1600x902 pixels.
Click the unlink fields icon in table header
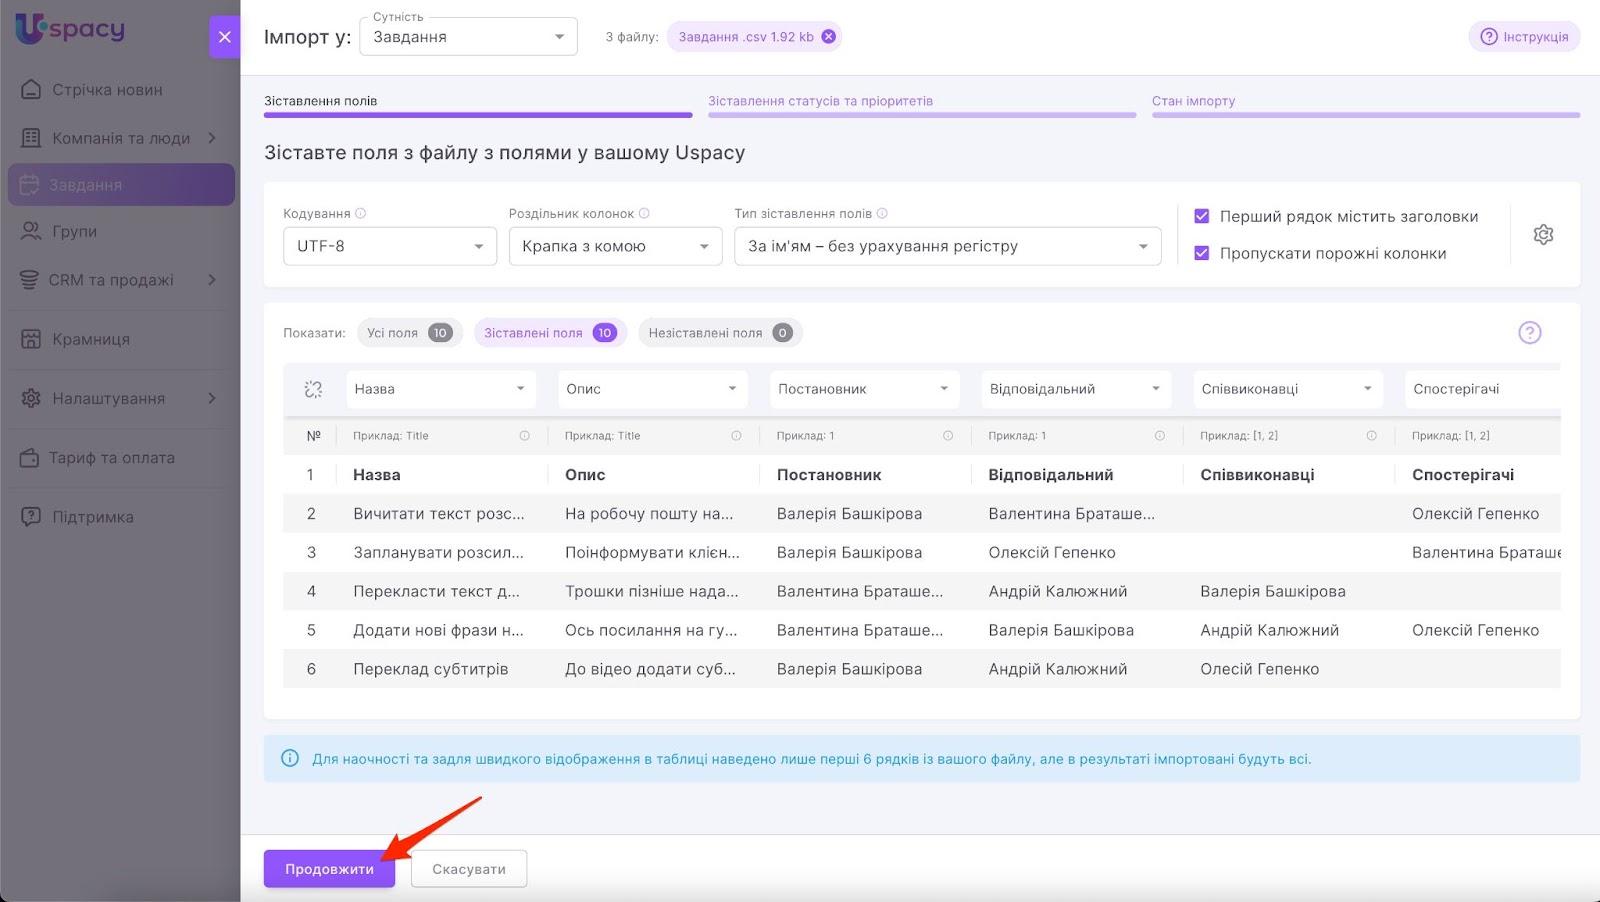click(313, 389)
